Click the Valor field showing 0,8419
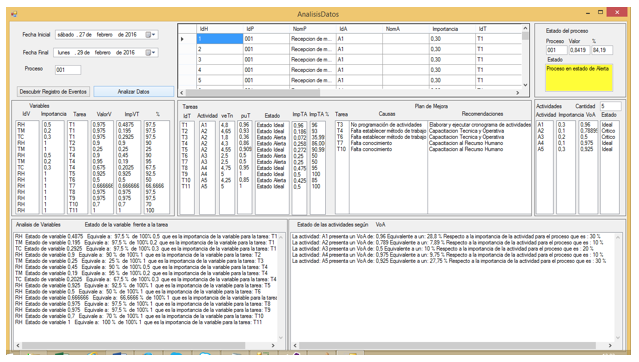The width and height of the screenshot is (639, 362). click(579, 50)
